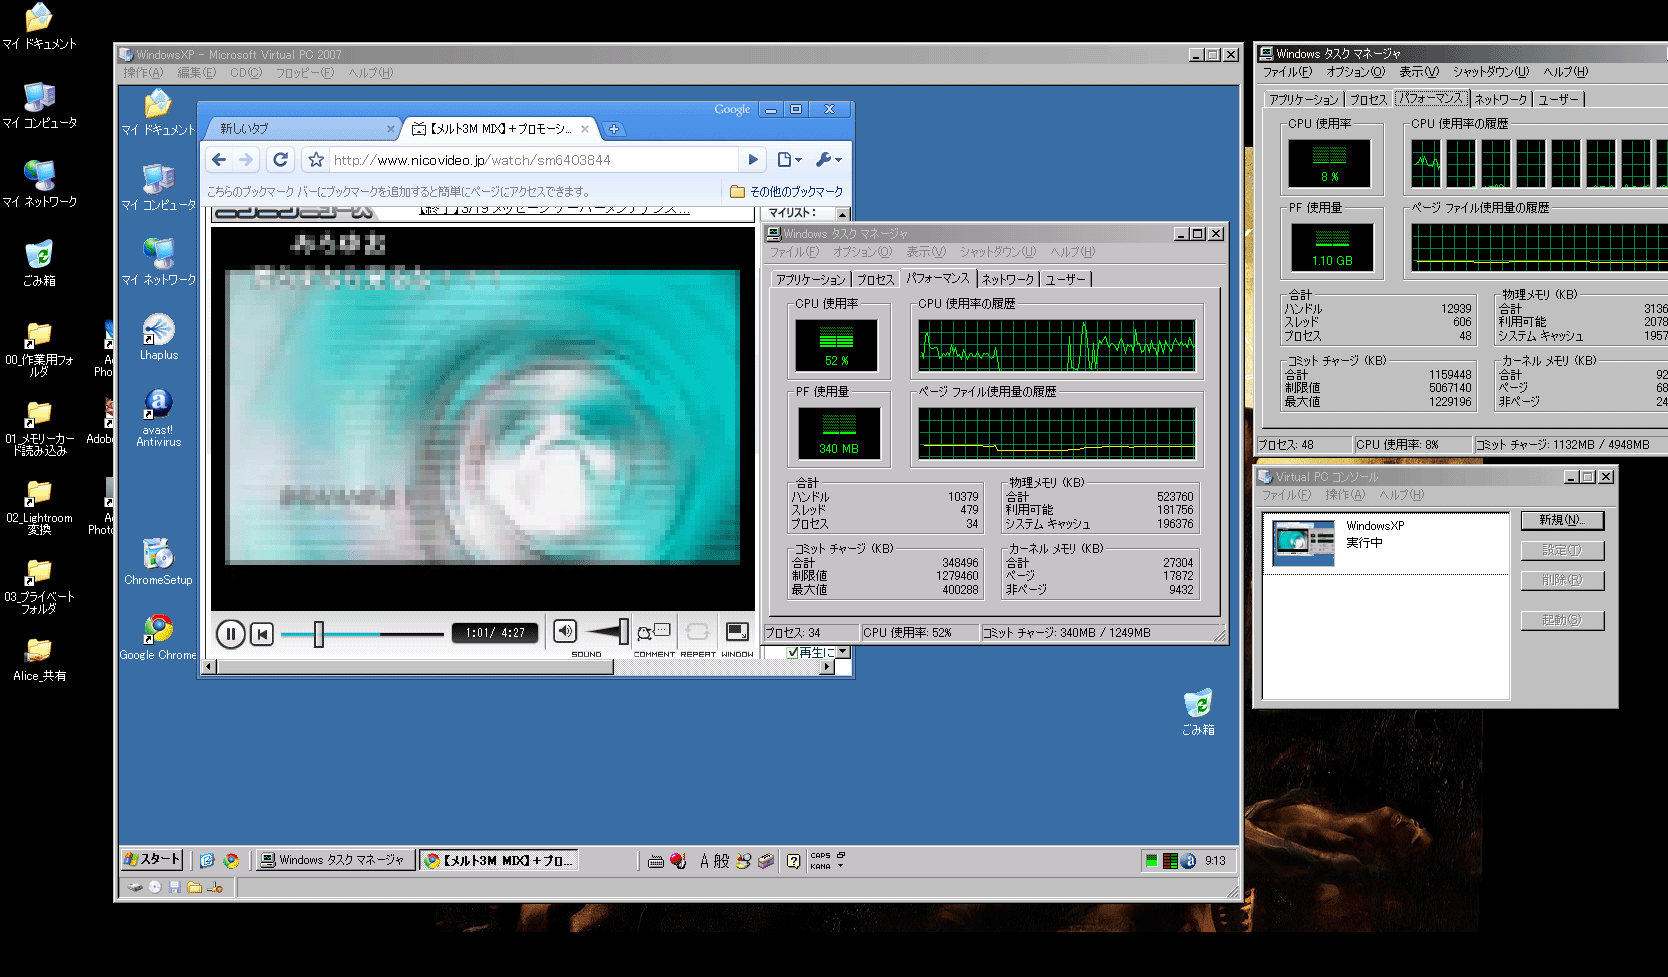Open 00_作業用フォルダ on host desktop

coord(39,349)
